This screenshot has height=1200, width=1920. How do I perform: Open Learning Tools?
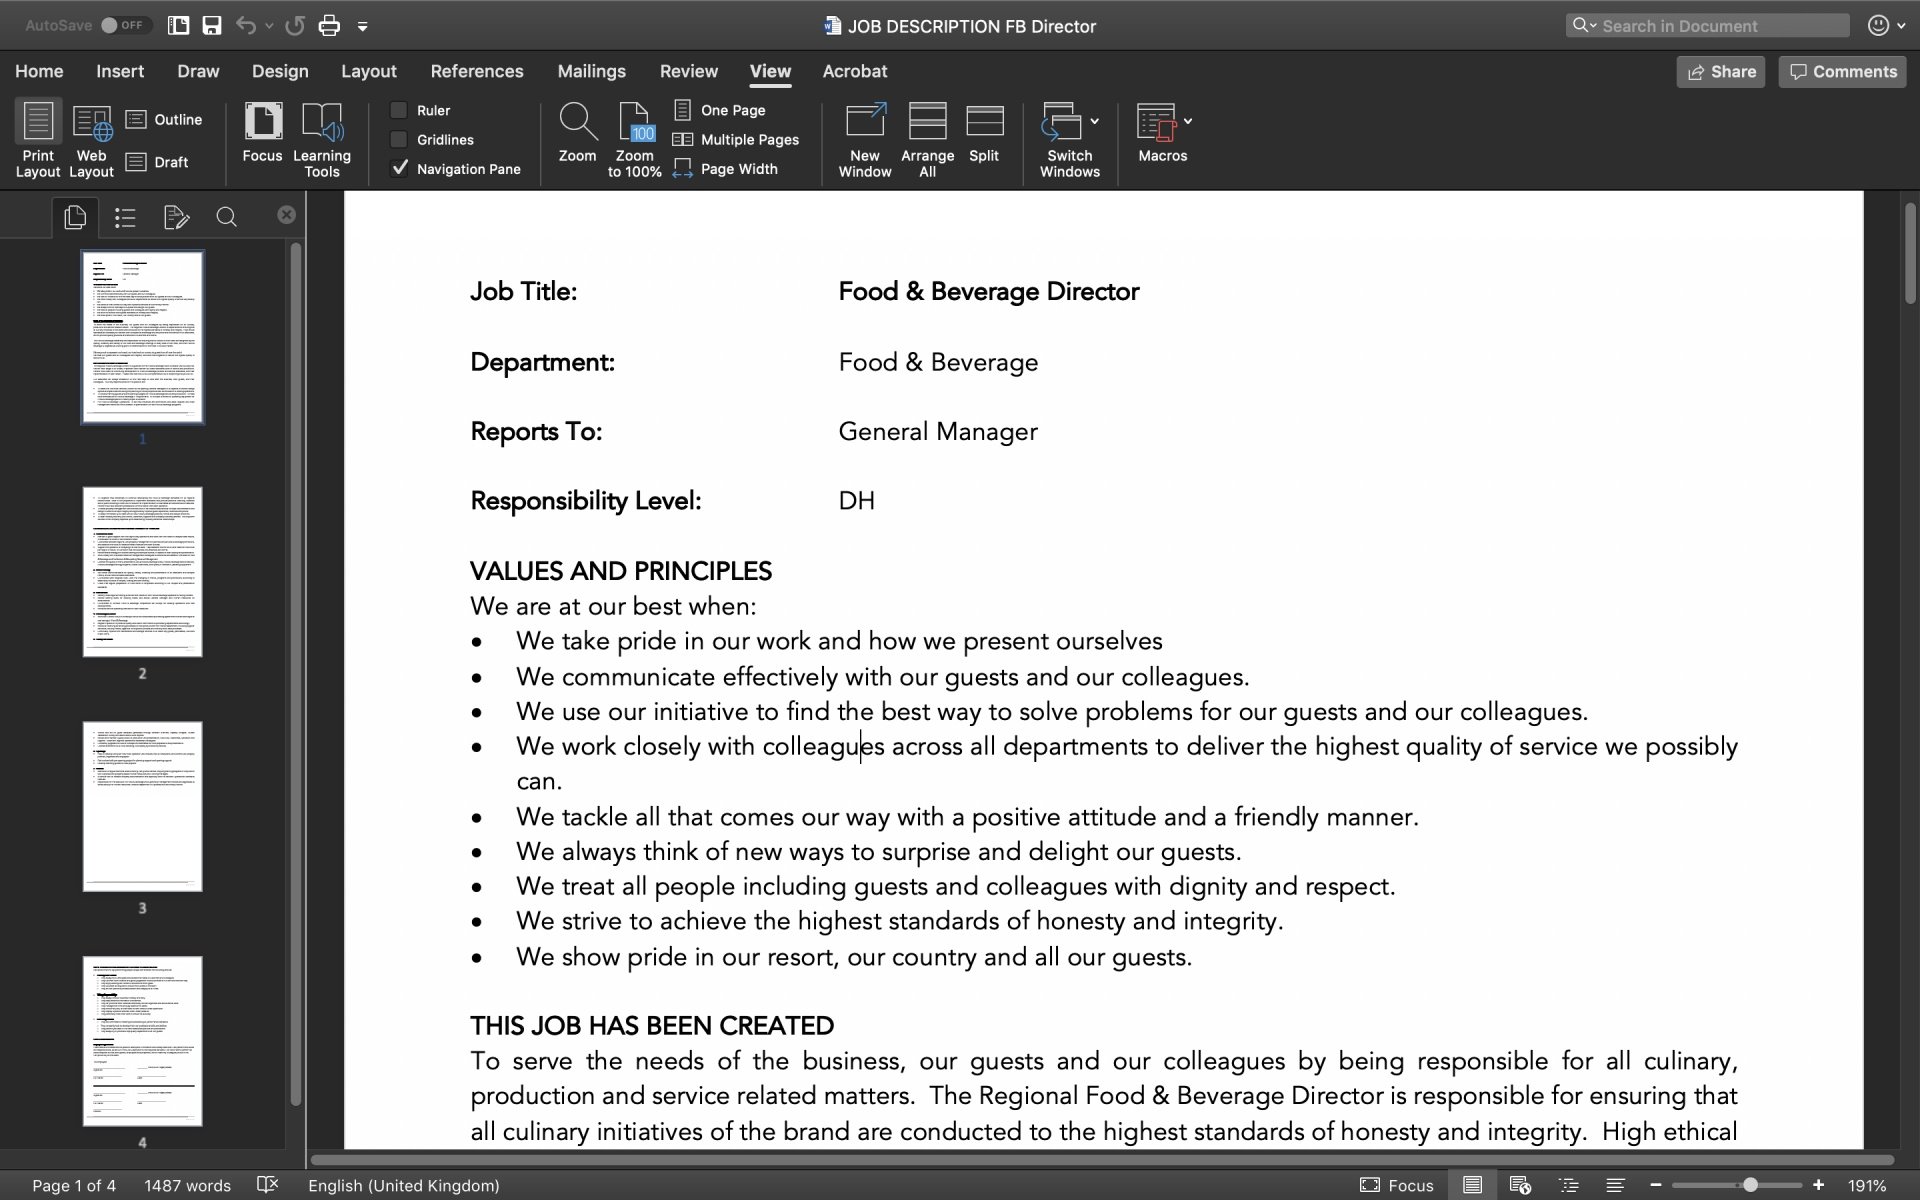322,140
